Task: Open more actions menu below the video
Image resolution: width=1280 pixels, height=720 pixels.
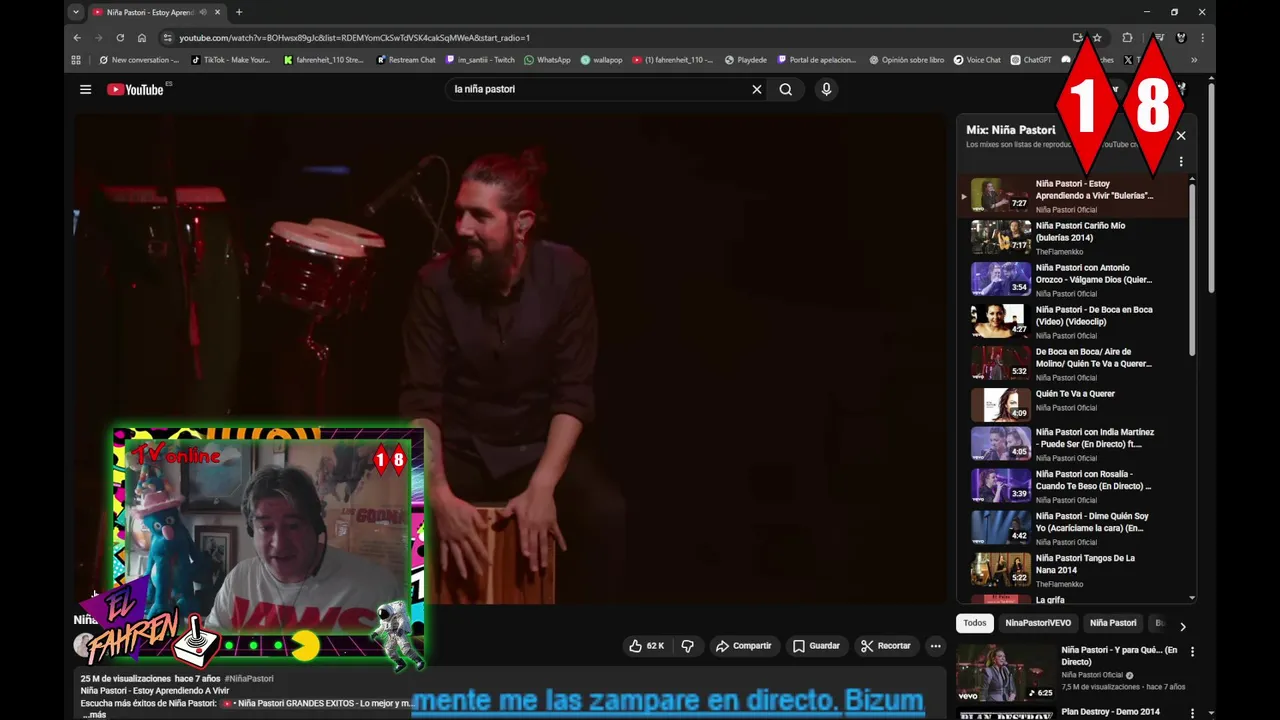Action: [936, 646]
